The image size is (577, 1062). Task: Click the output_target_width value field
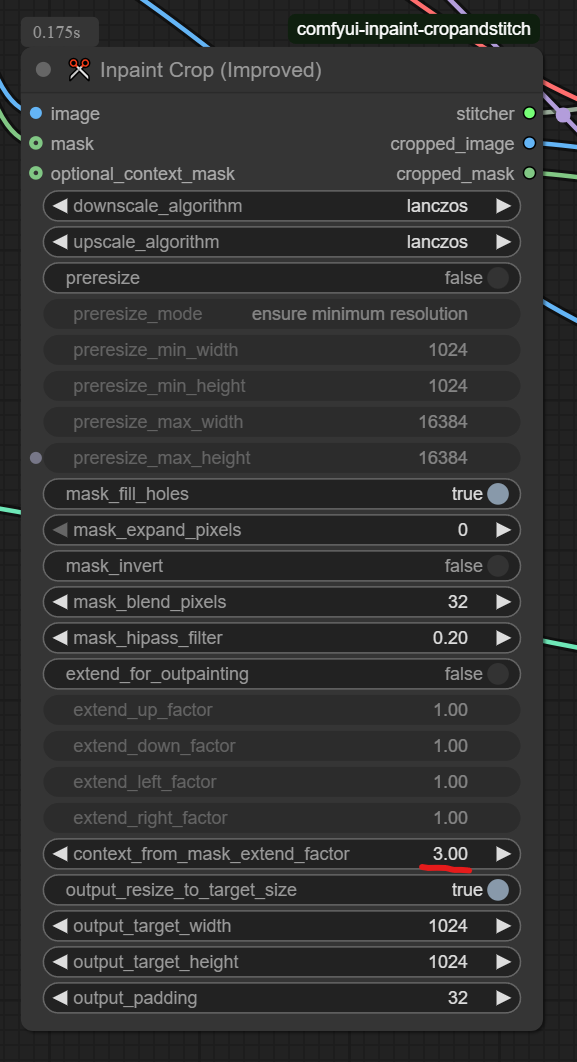pos(282,926)
